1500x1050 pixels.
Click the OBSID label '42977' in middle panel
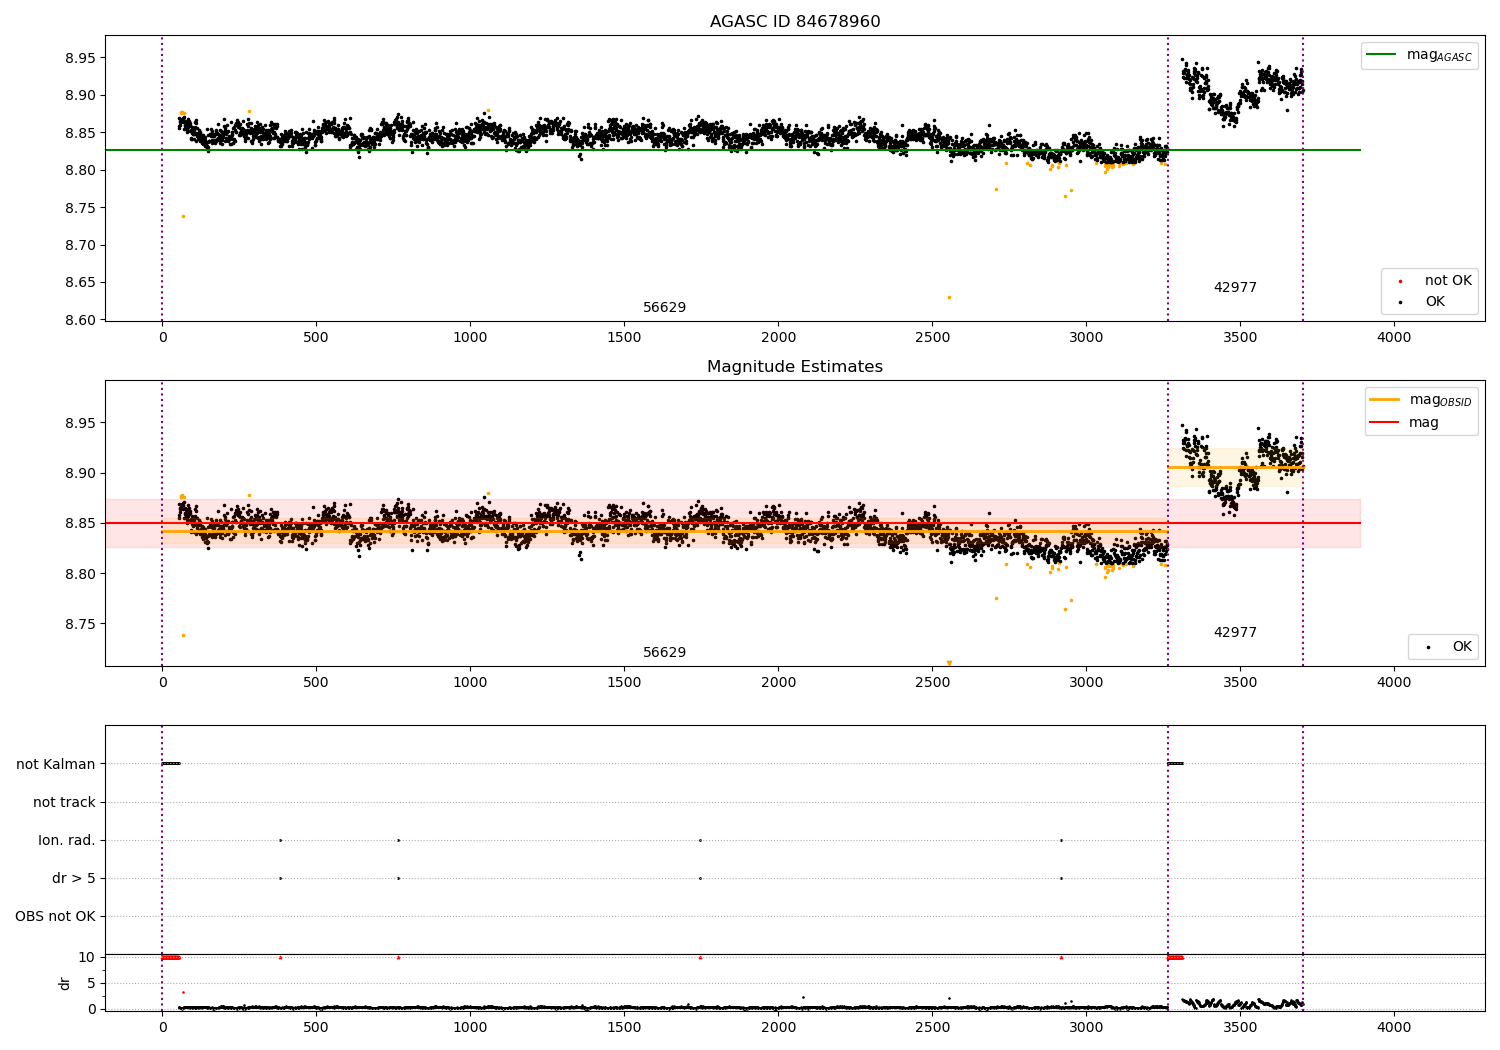coord(1235,633)
